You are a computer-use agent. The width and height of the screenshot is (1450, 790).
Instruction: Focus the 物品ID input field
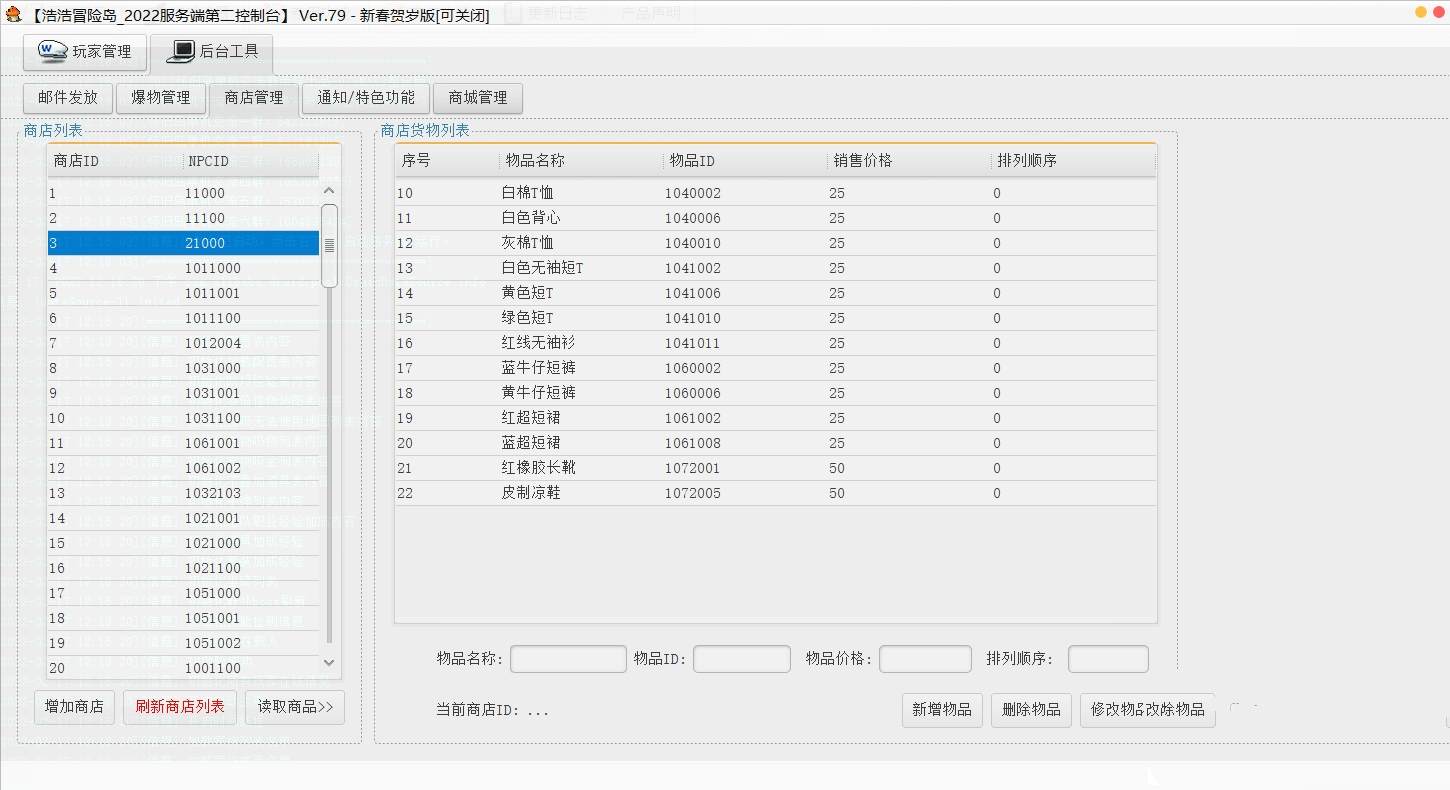[741, 659]
